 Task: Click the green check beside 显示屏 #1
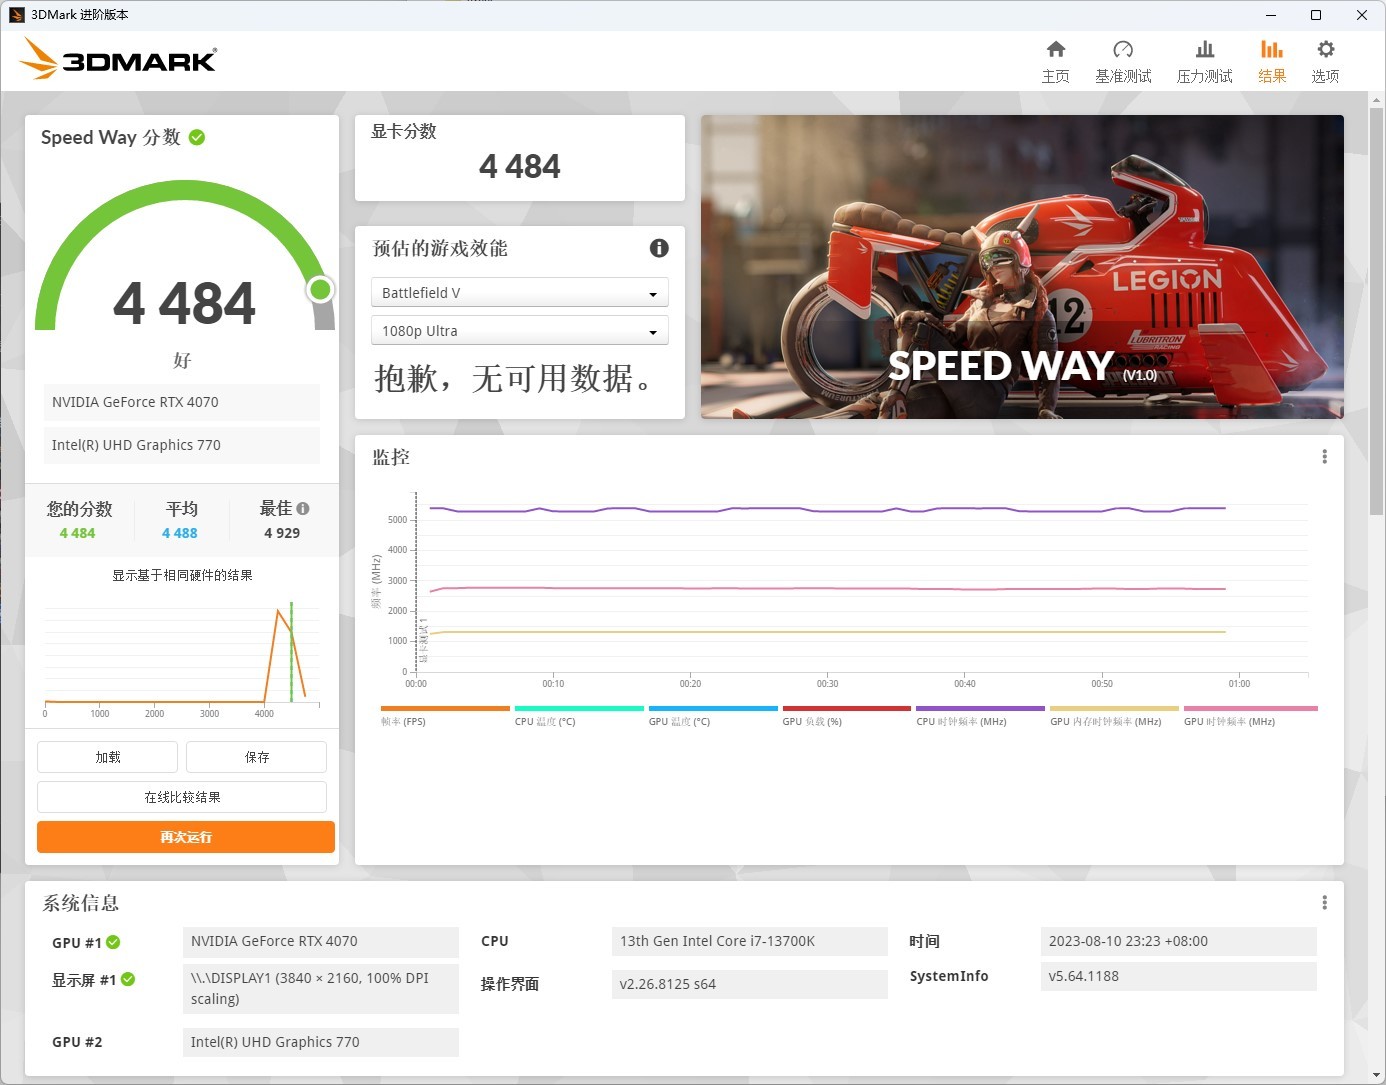click(128, 979)
